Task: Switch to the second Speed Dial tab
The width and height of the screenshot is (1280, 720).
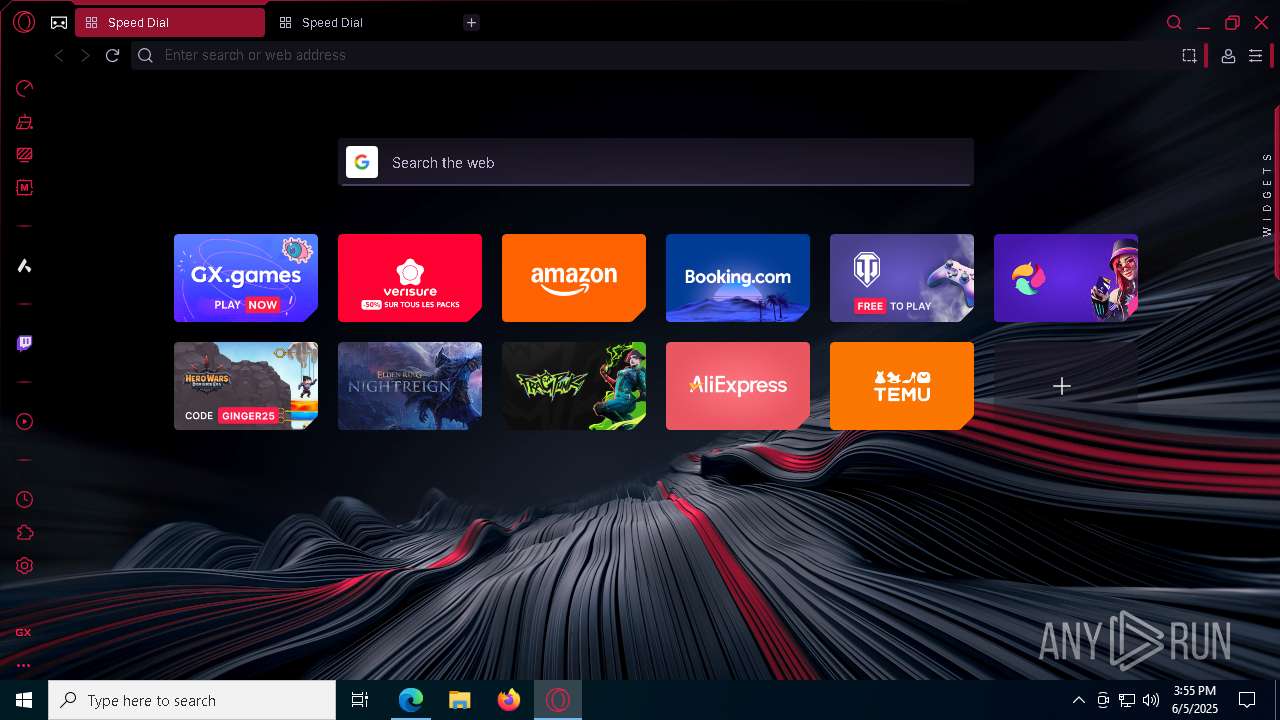Action: click(363, 22)
